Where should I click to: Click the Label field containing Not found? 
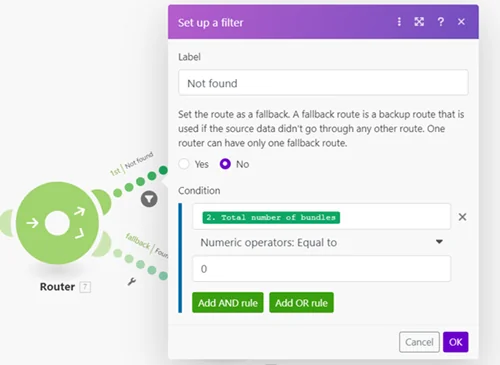coord(323,83)
